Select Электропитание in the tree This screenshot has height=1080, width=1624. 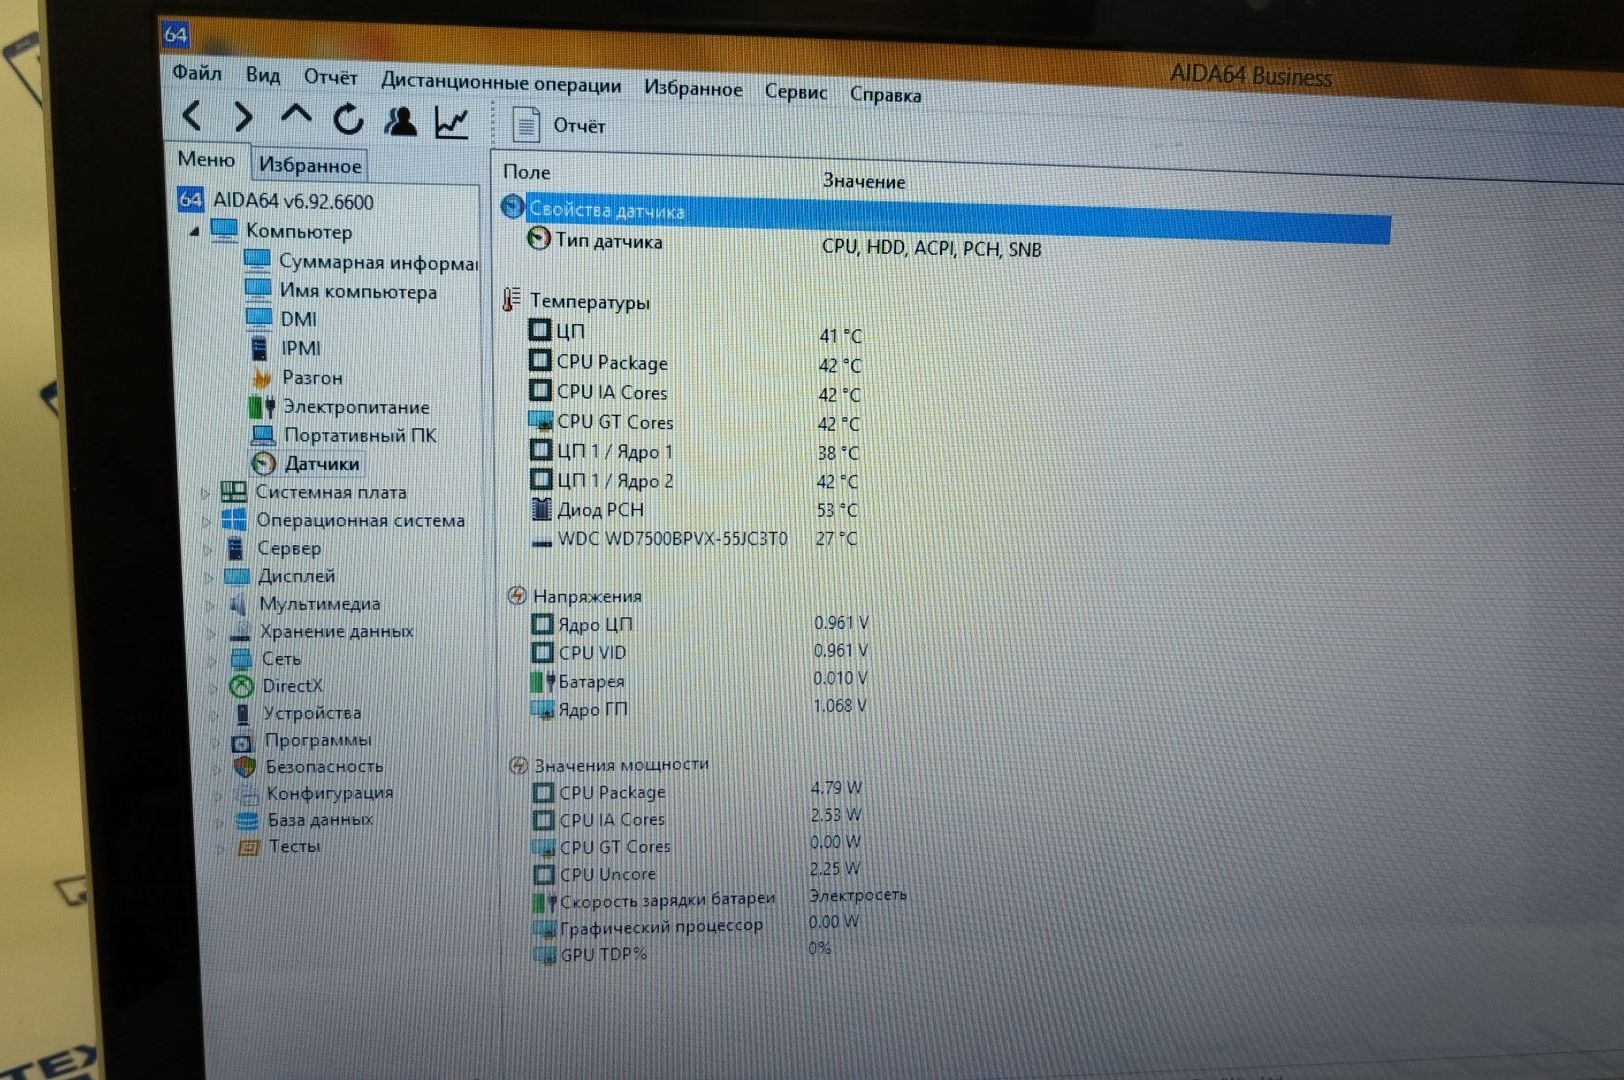[x=355, y=407]
